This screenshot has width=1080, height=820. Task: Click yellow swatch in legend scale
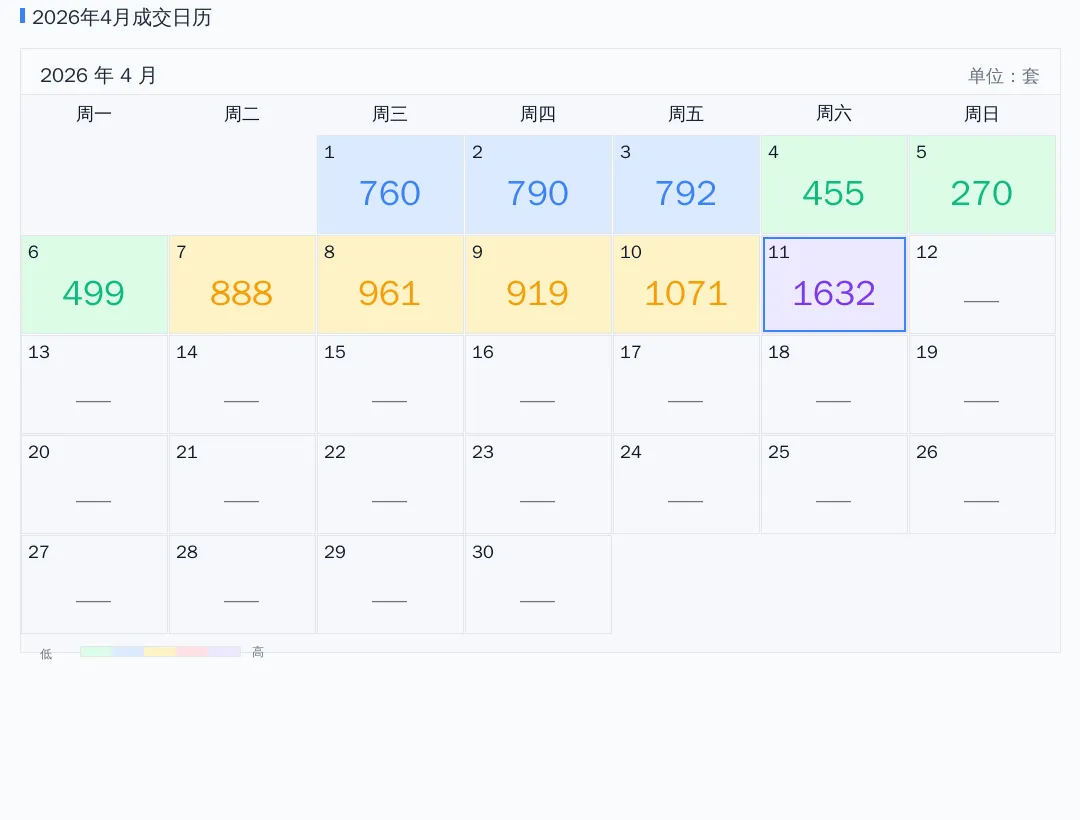[x=160, y=651]
